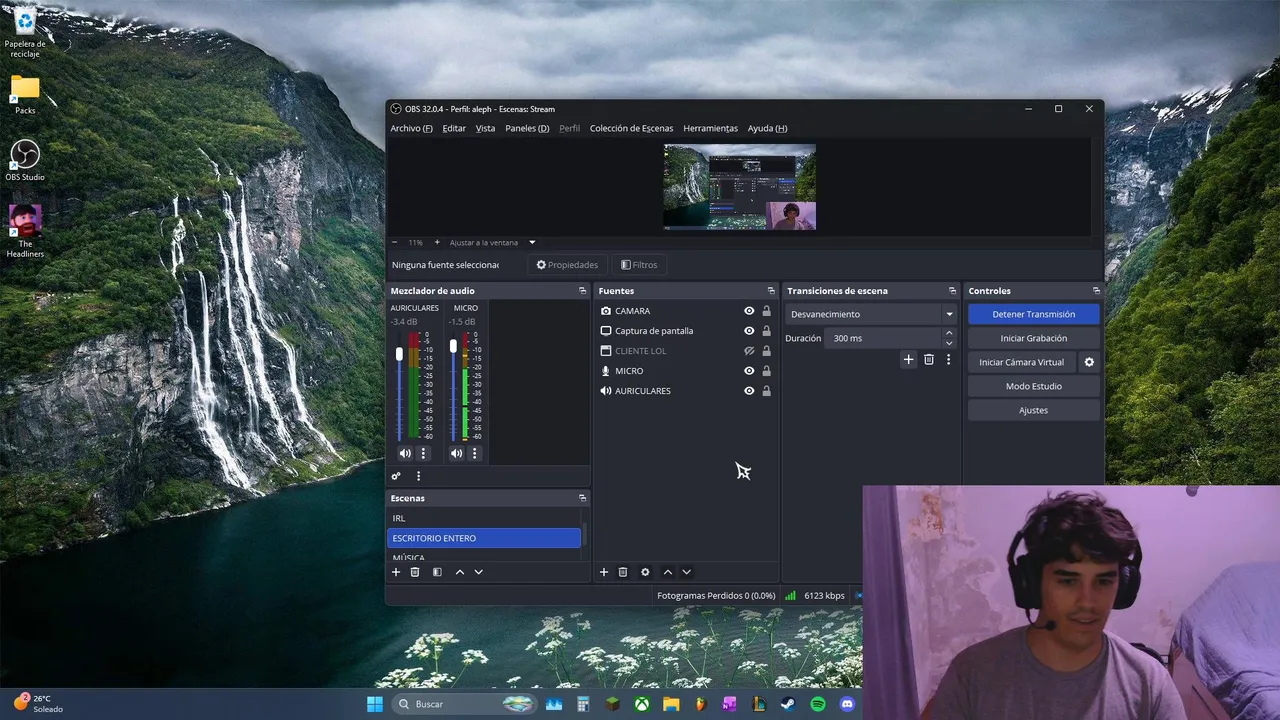Move scene up arrow
Image resolution: width=1280 pixels, height=720 pixels.
click(x=460, y=572)
